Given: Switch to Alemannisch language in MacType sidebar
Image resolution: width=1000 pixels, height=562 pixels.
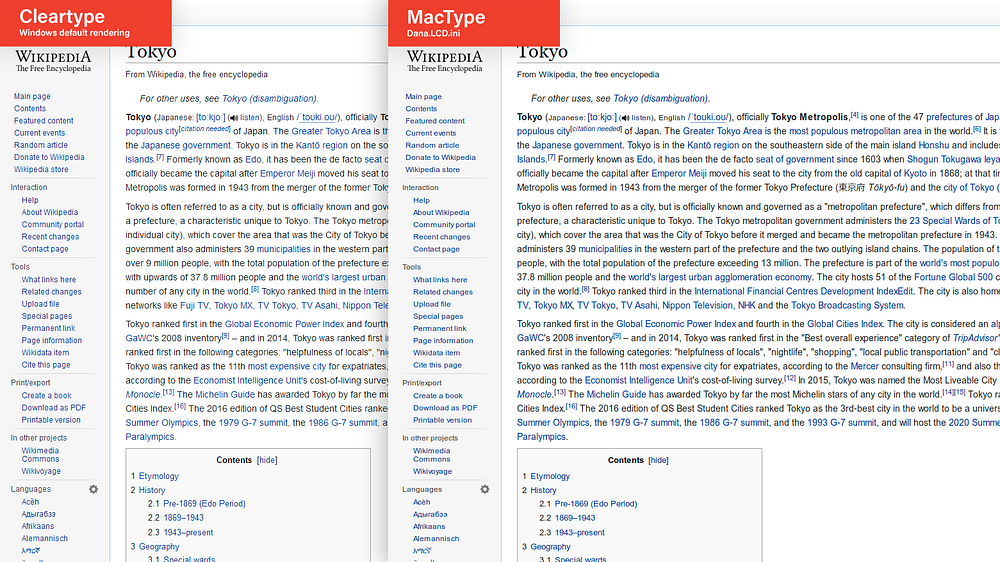Looking at the screenshot, I should point(436,538).
